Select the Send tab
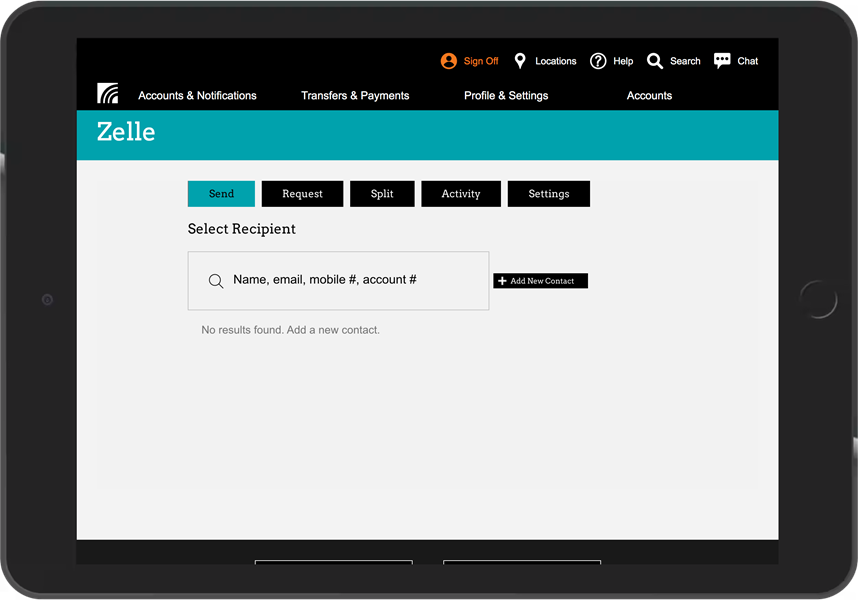 (221, 194)
